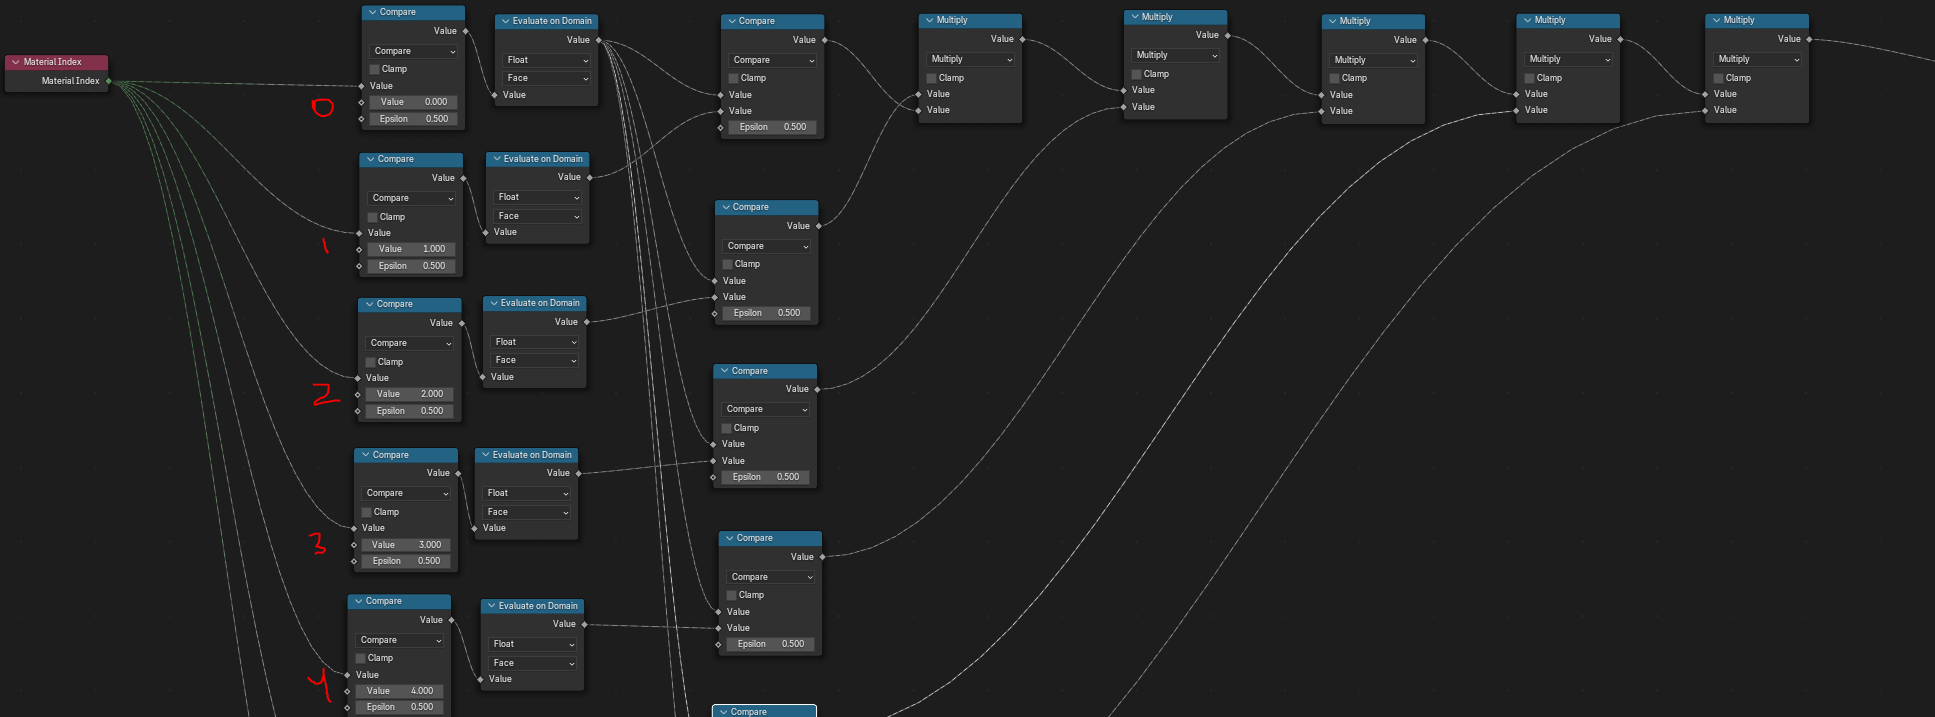This screenshot has height=717, width=1935.
Task: Click the Material Index output socket
Action: 108,81
